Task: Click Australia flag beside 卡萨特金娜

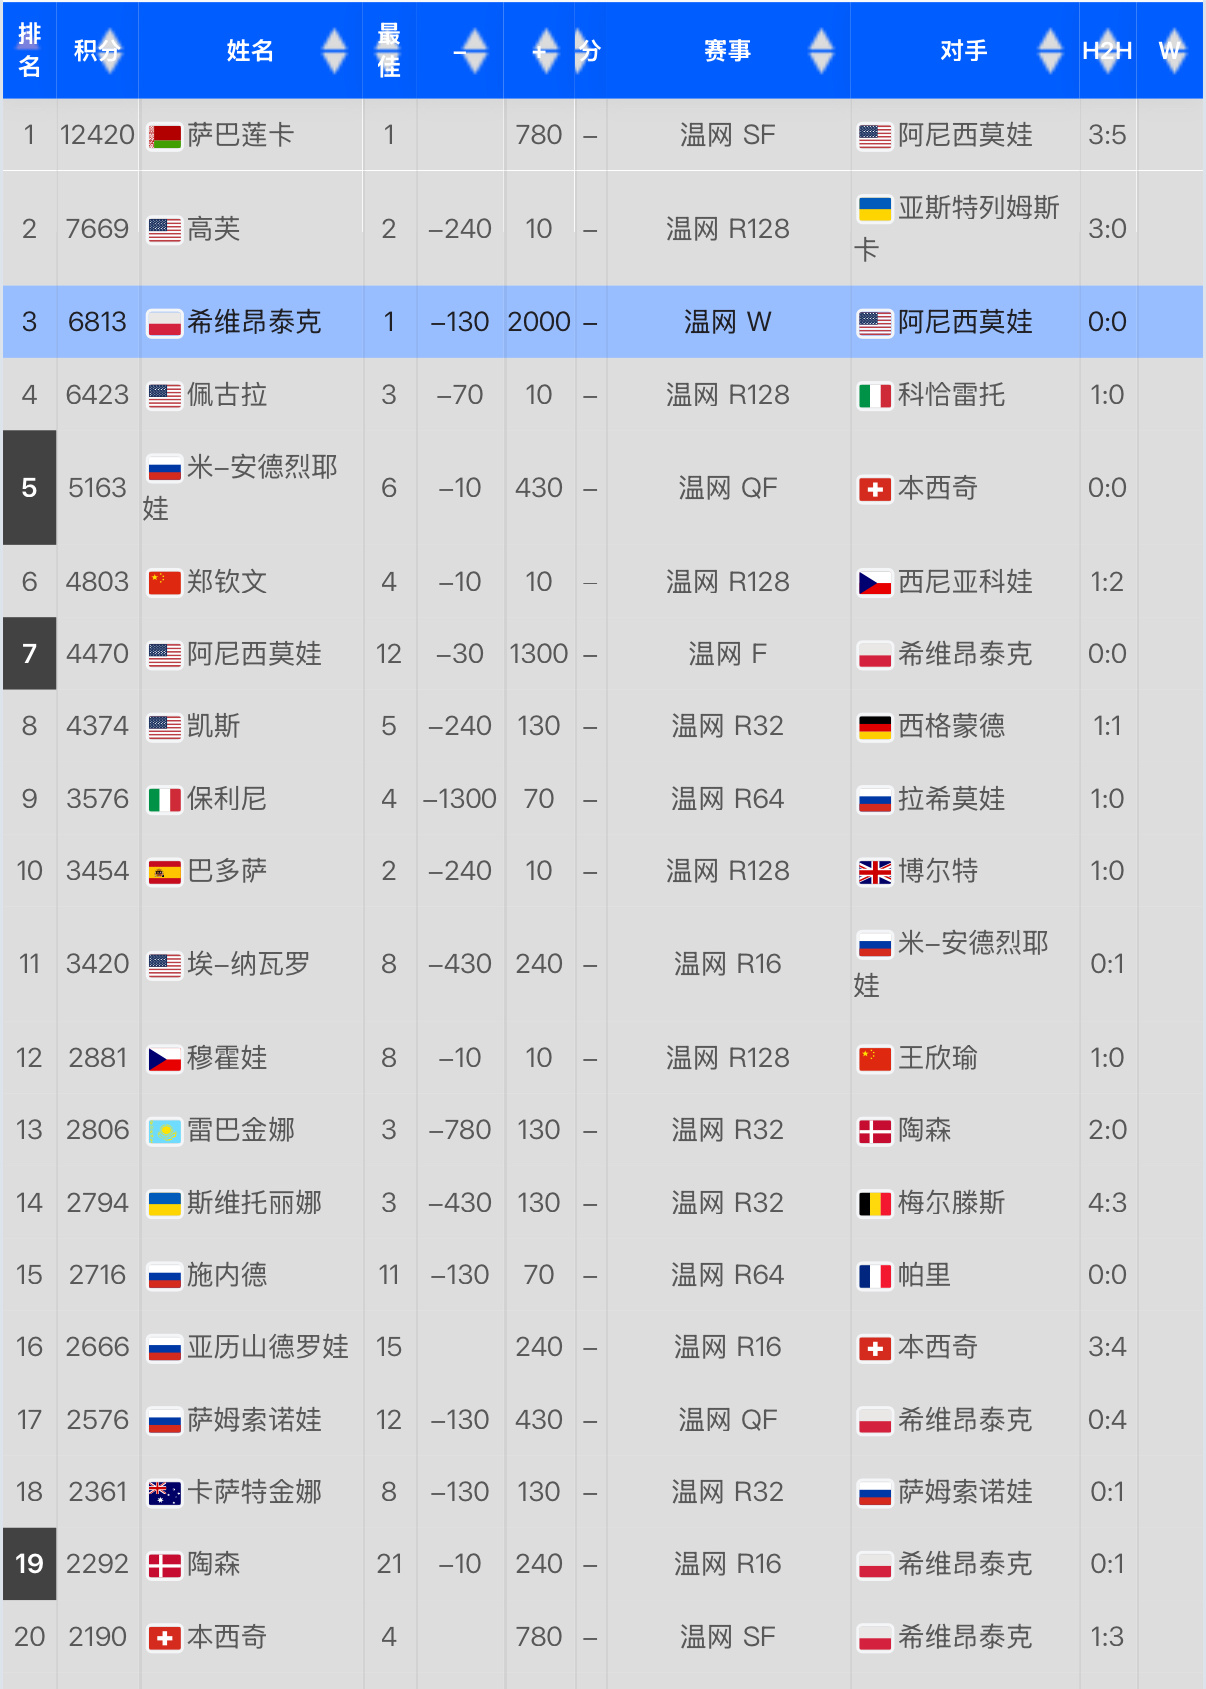Action: (x=165, y=1493)
